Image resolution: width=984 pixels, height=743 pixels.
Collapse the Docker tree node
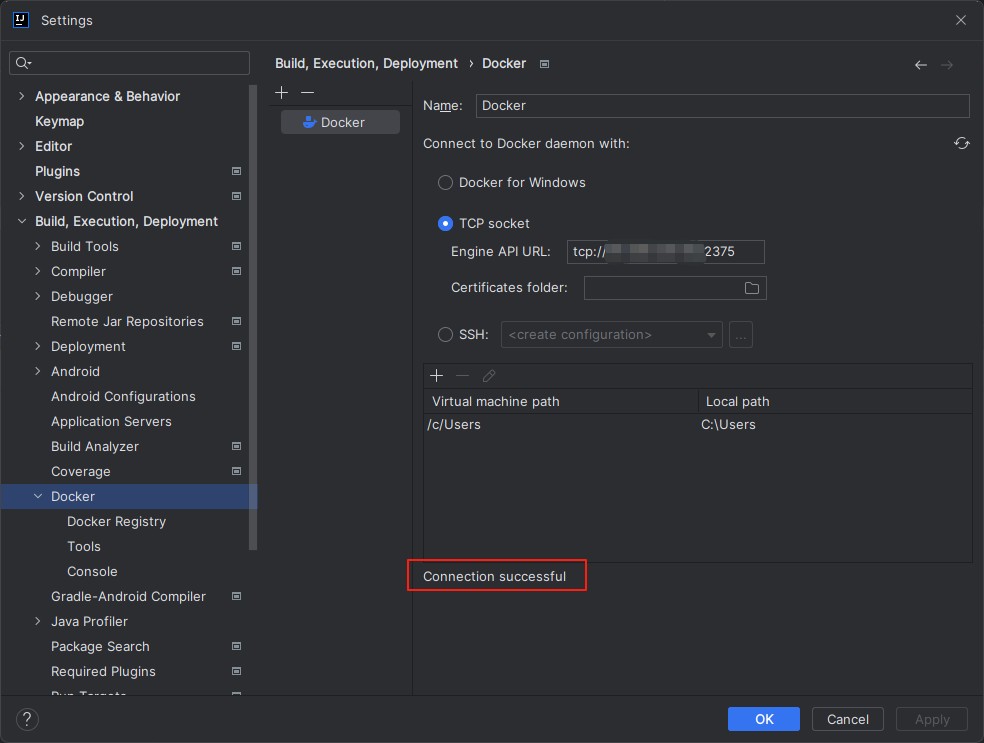(x=38, y=497)
